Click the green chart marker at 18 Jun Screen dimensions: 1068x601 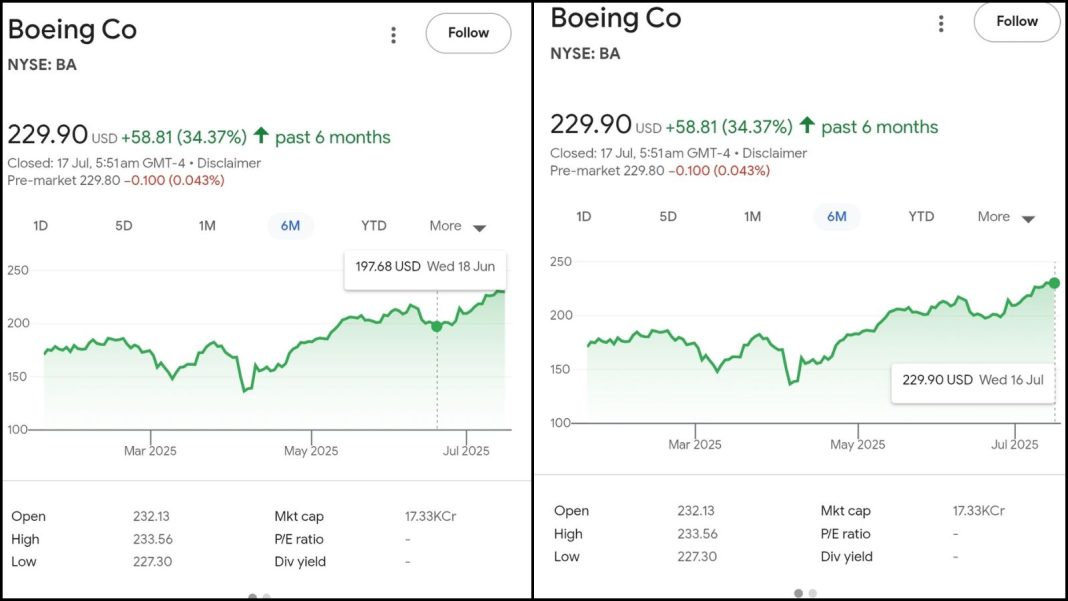point(437,326)
